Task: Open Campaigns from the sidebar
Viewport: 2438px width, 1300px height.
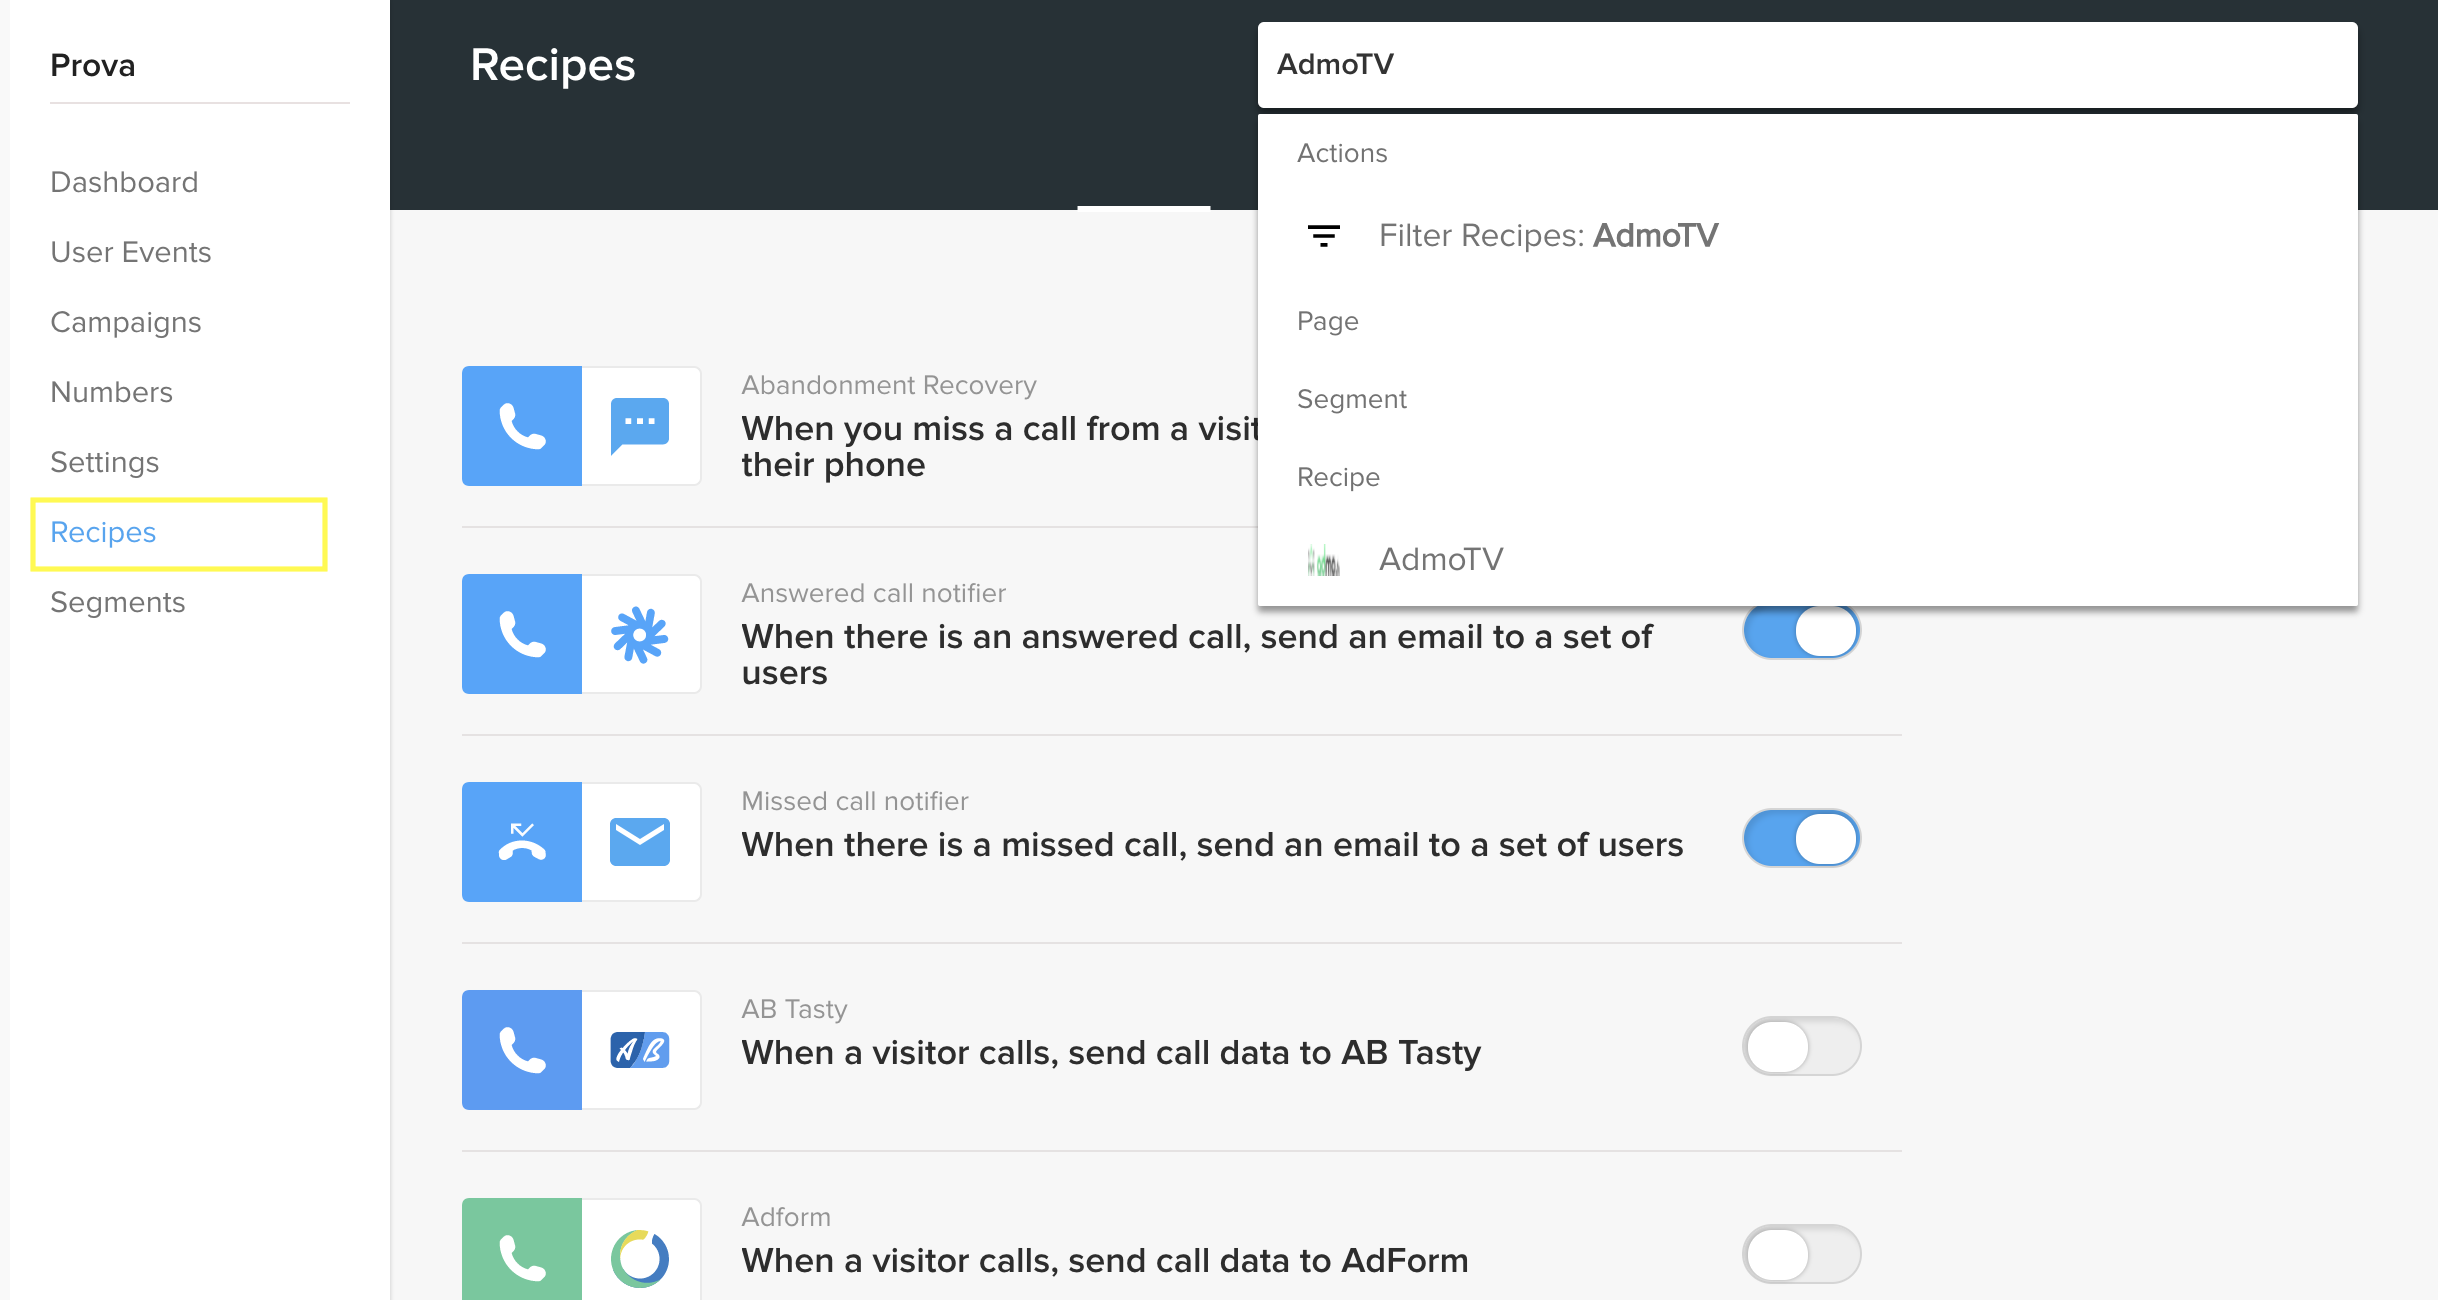Action: [126, 322]
